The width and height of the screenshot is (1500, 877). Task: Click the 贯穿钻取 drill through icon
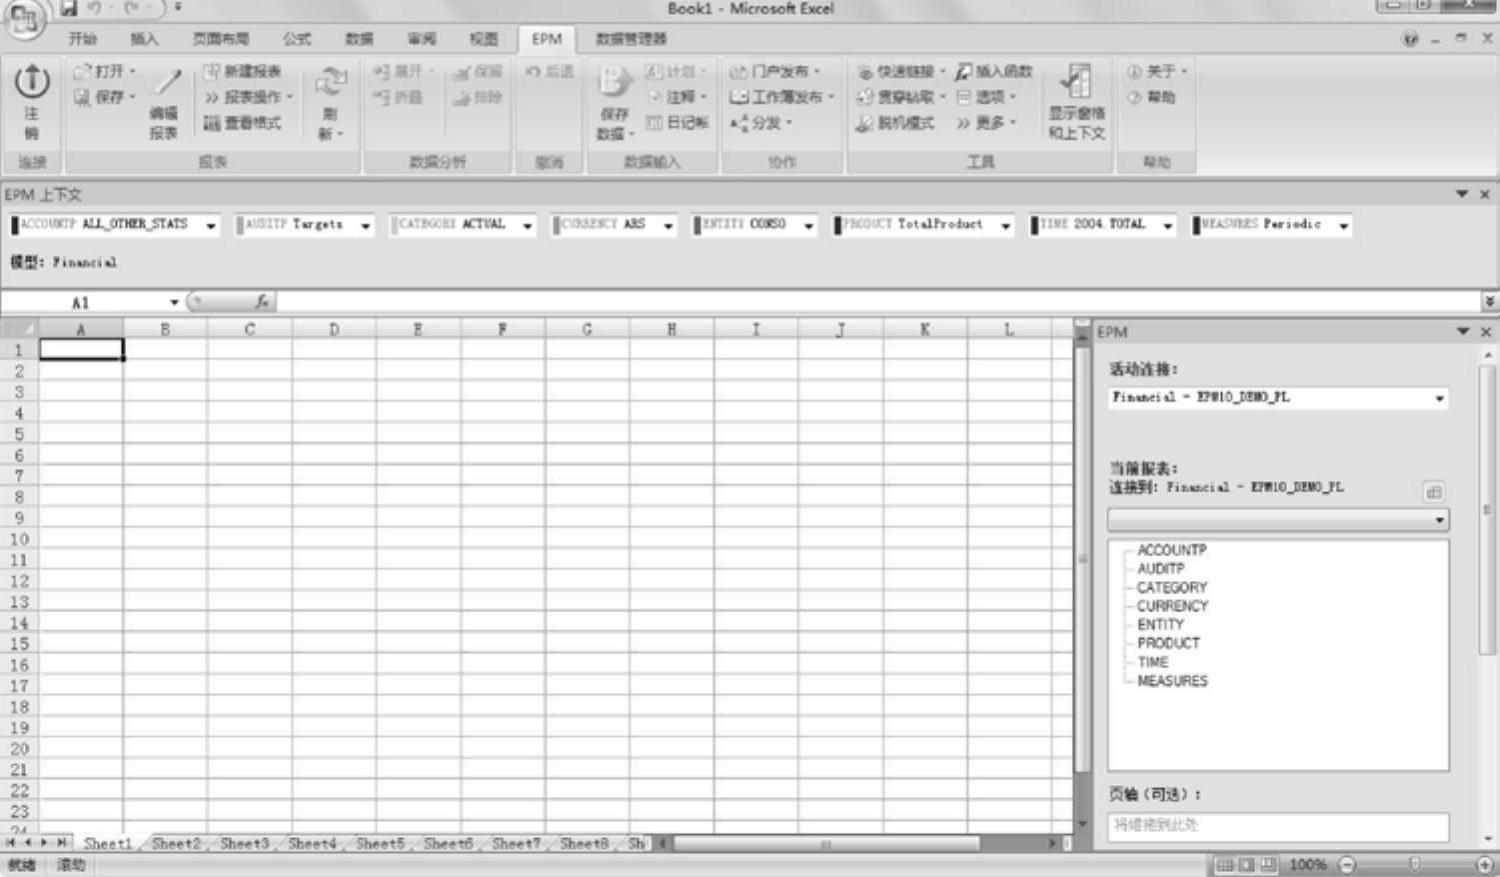click(865, 97)
